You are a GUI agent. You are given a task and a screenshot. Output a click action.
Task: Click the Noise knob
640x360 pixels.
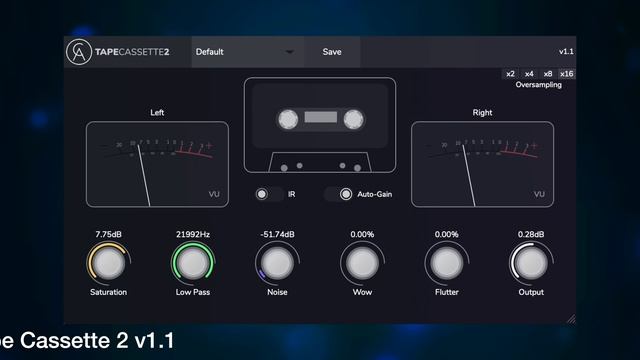[x=277, y=263]
